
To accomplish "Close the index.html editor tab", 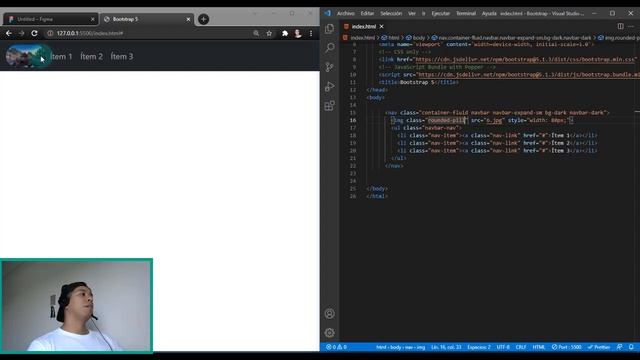I will click(x=381, y=27).
